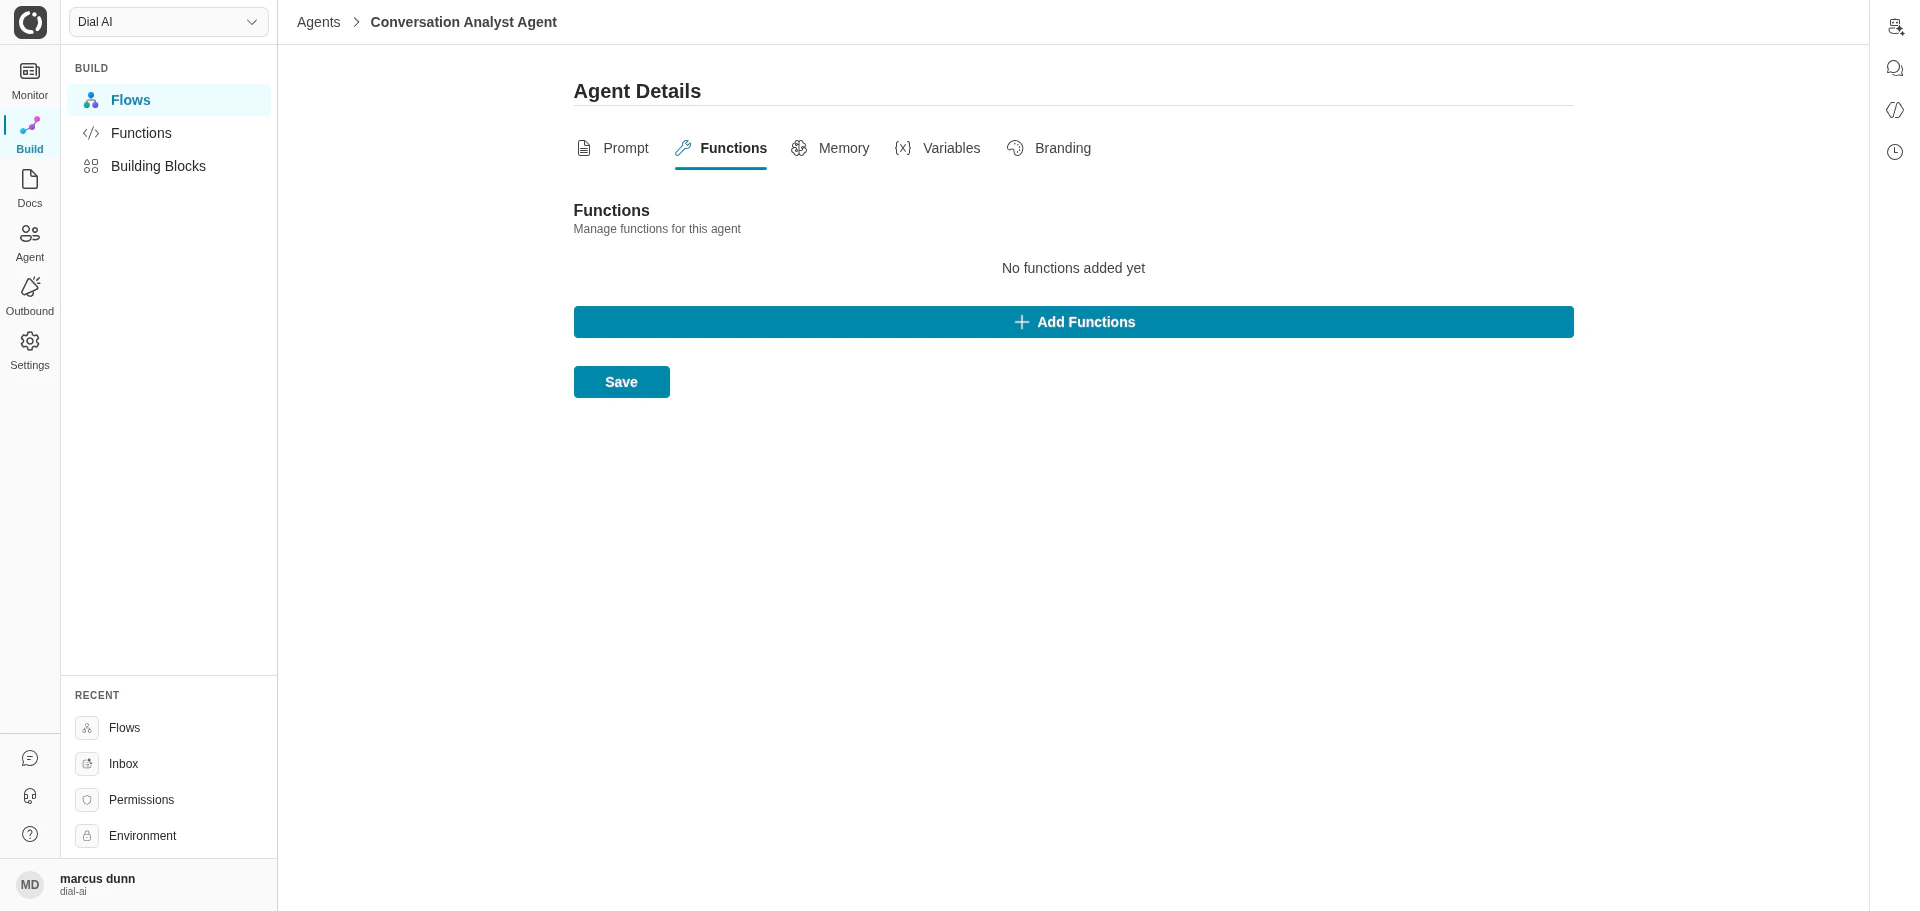The height and width of the screenshot is (911, 1920).
Task: Click Conversation Analyst Agent breadcrumb text
Action: tap(463, 22)
